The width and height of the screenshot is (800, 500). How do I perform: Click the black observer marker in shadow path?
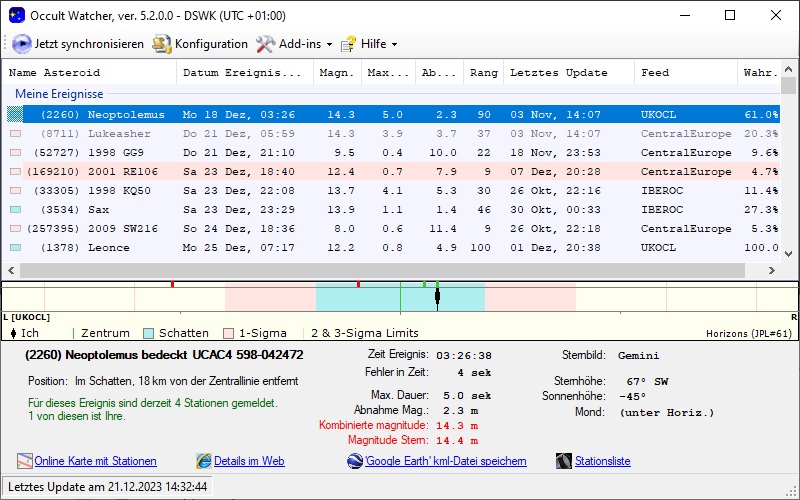(437, 295)
